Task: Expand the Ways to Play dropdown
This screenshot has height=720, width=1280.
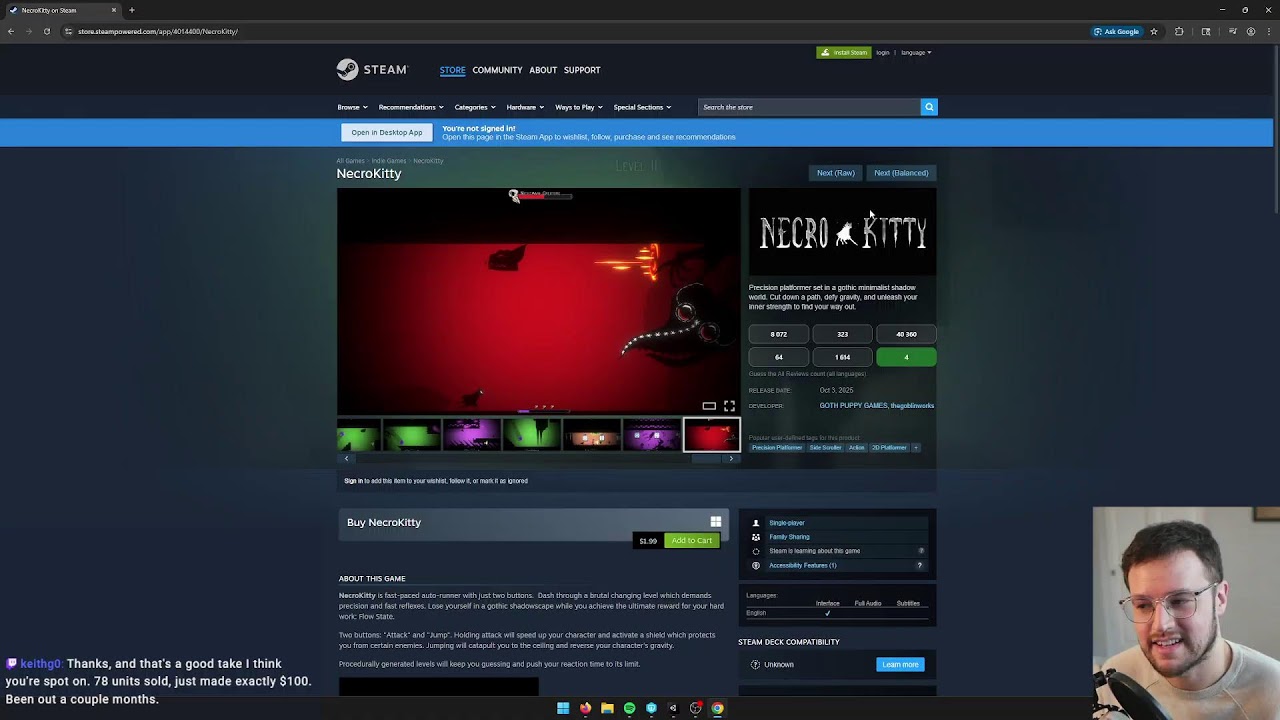Action: click(579, 107)
